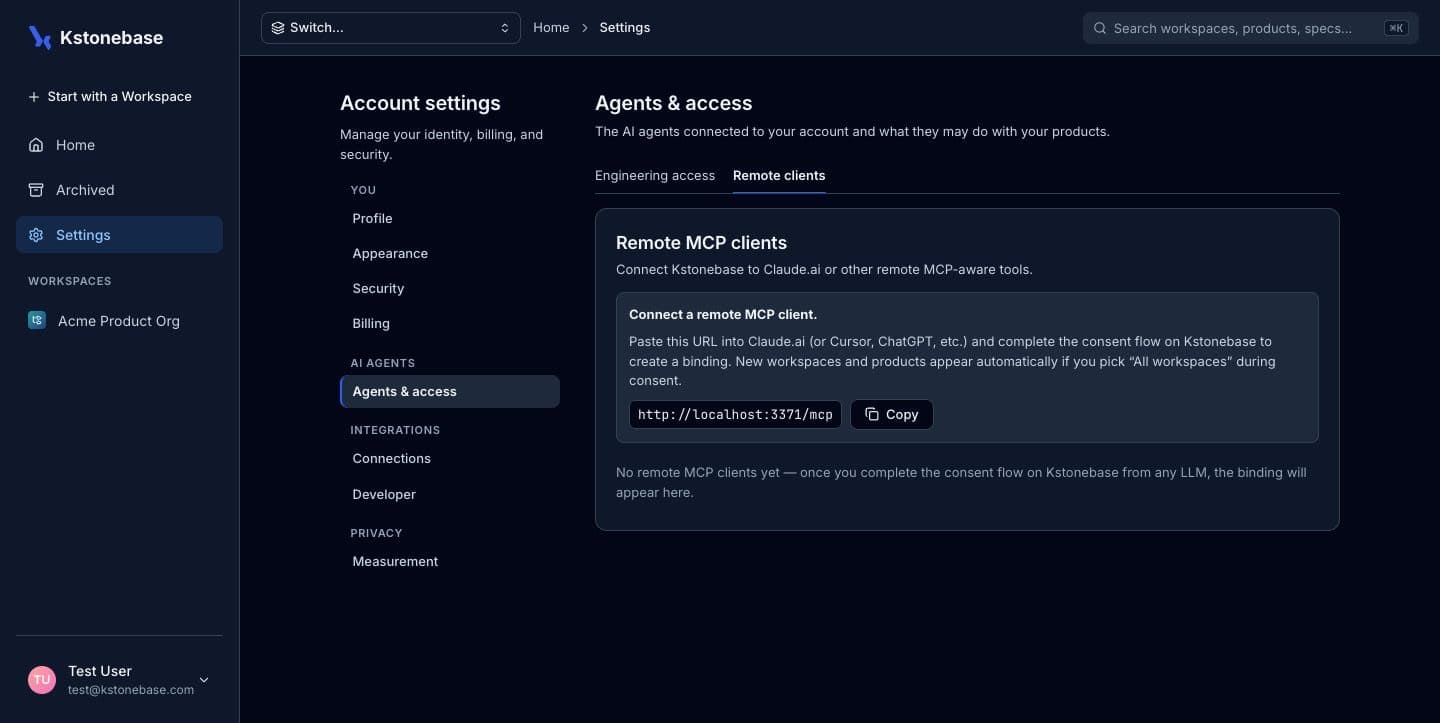This screenshot has height=723, width=1440.
Task: Click the http://localhost:3371/mcp URL field
Action: 735,414
